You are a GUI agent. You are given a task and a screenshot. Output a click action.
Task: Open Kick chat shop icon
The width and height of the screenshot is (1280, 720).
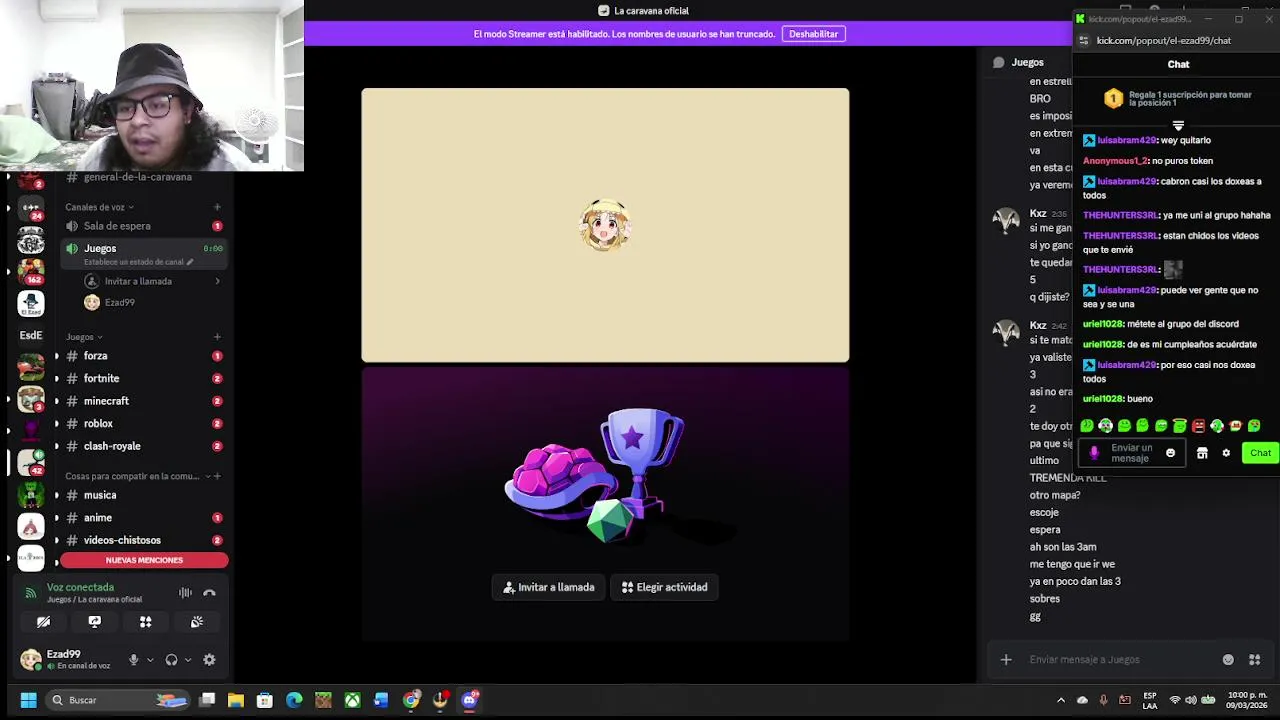[x=1202, y=453]
